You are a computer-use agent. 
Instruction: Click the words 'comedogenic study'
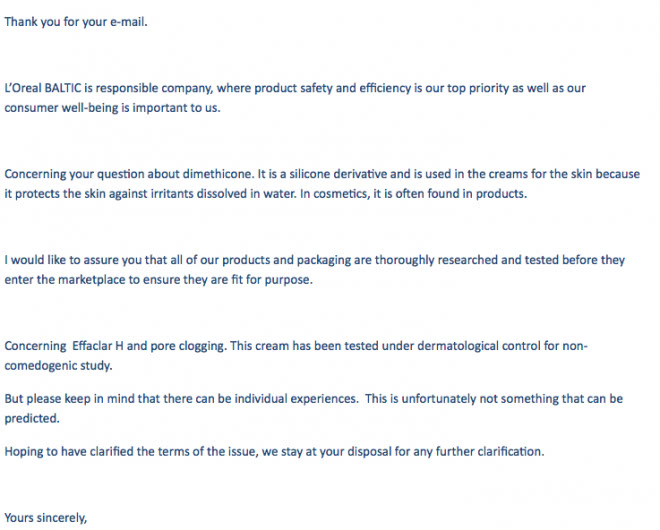coord(58,365)
